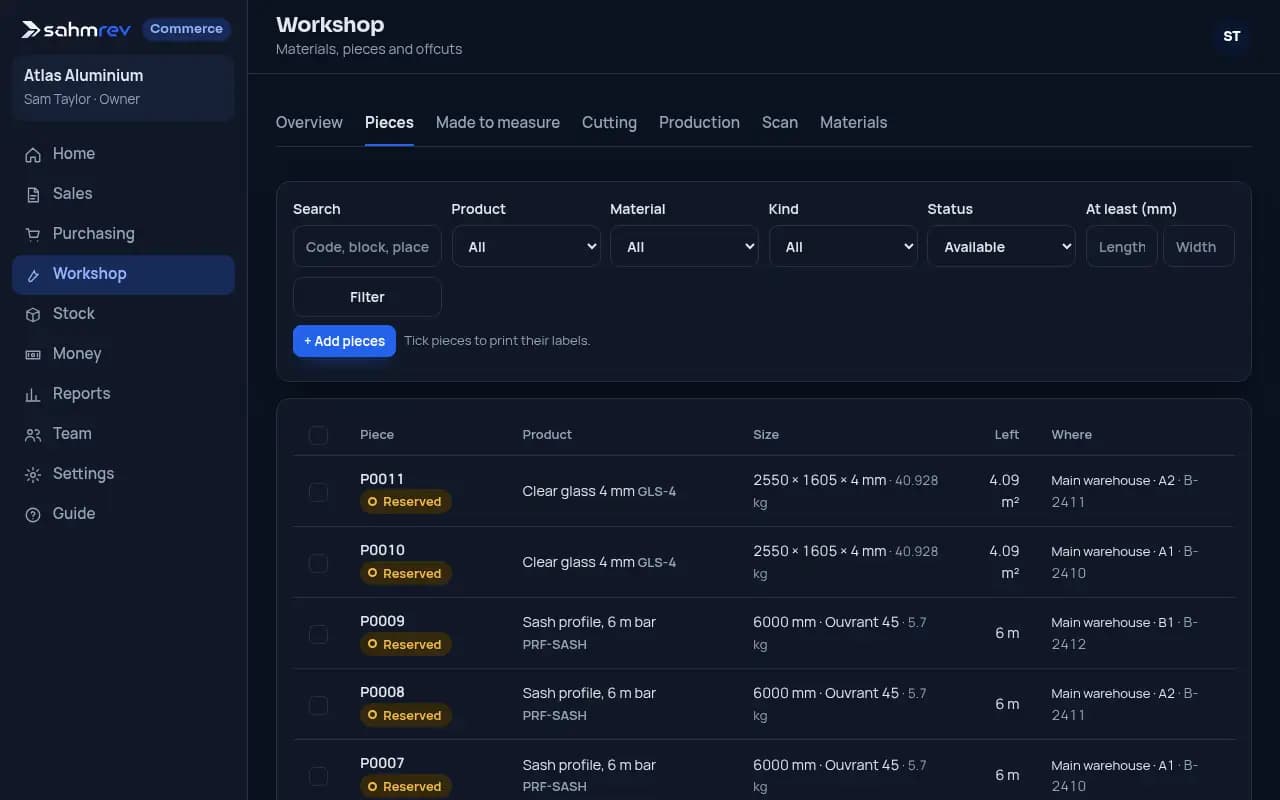Open the Atlas Aluminium account card
Screen dimensions: 1280x800
(x=123, y=87)
